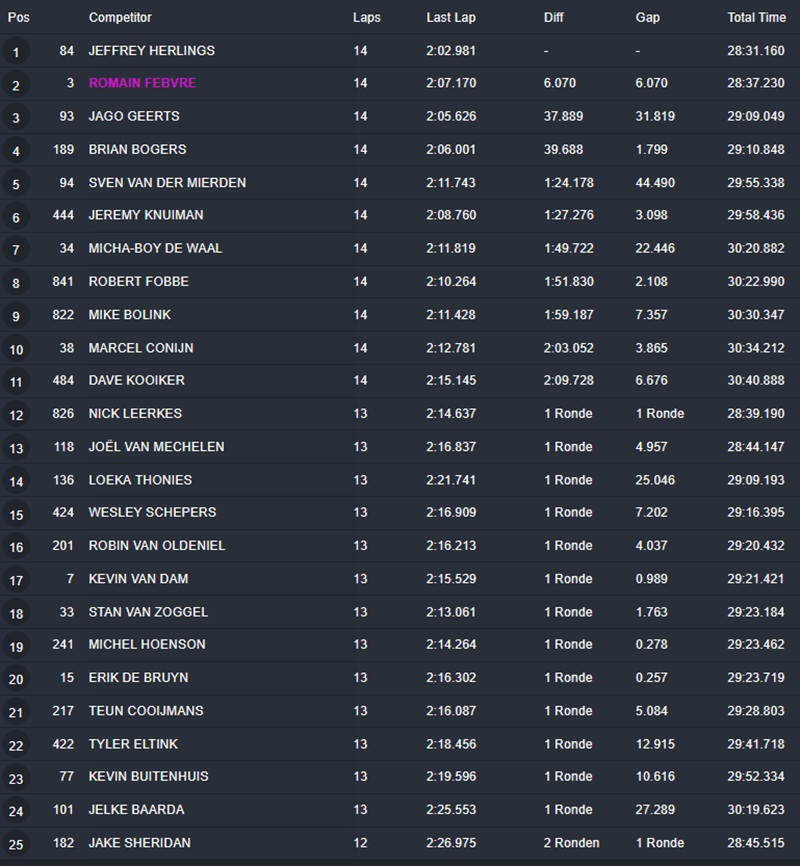800x866 pixels.
Task: Select the position 21 circle badge
Action: tap(16, 712)
